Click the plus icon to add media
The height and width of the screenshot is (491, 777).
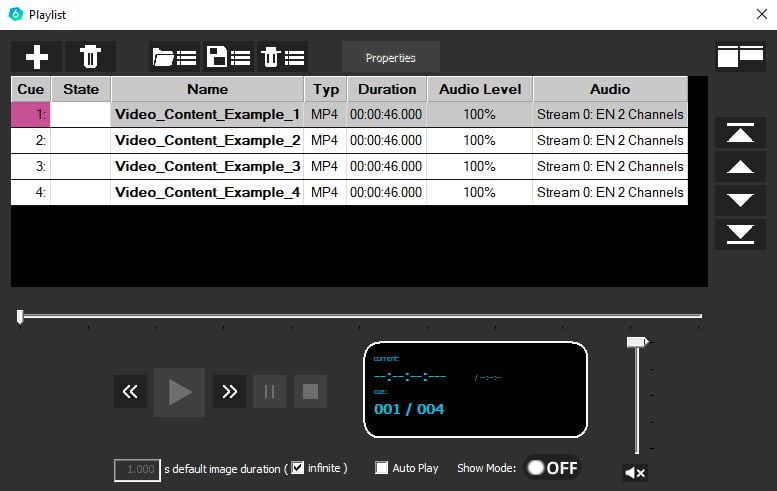36,57
